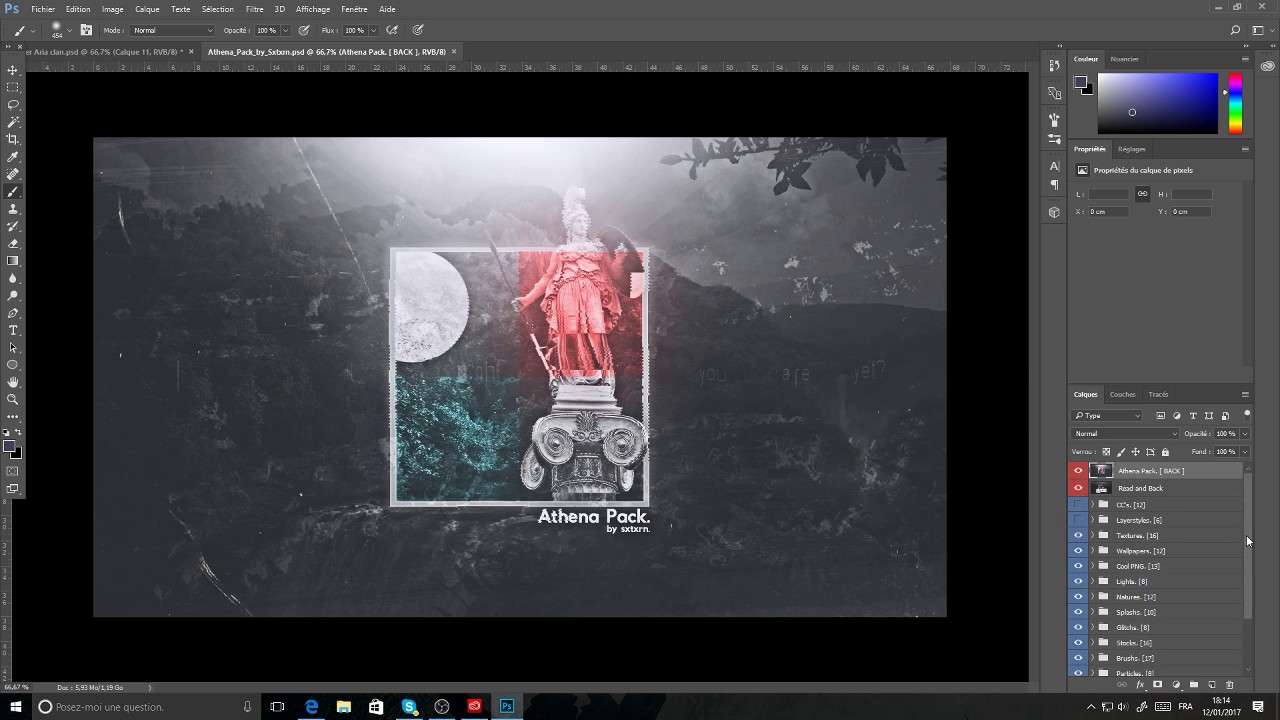Click the add layer style fx icon
The height and width of the screenshot is (720, 1280).
coord(1140,685)
